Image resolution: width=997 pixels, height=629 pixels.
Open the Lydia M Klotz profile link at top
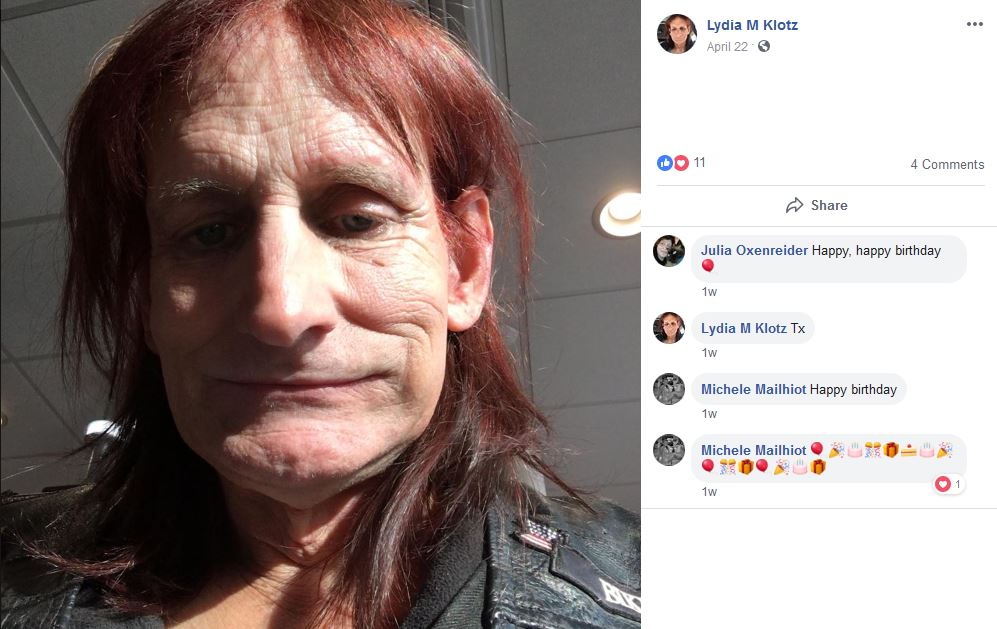click(x=752, y=25)
